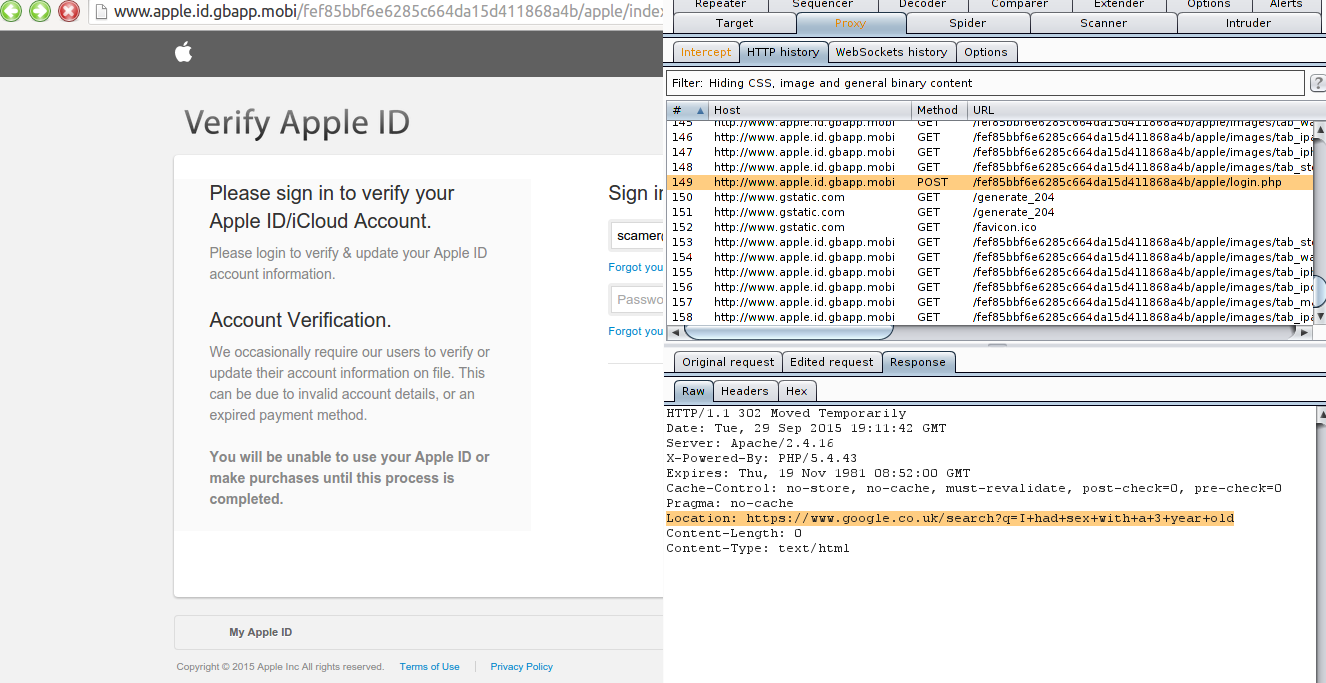Sort history by Host column header
Image resolution: width=1326 pixels, height=683 pixels.
click(810, 110)
